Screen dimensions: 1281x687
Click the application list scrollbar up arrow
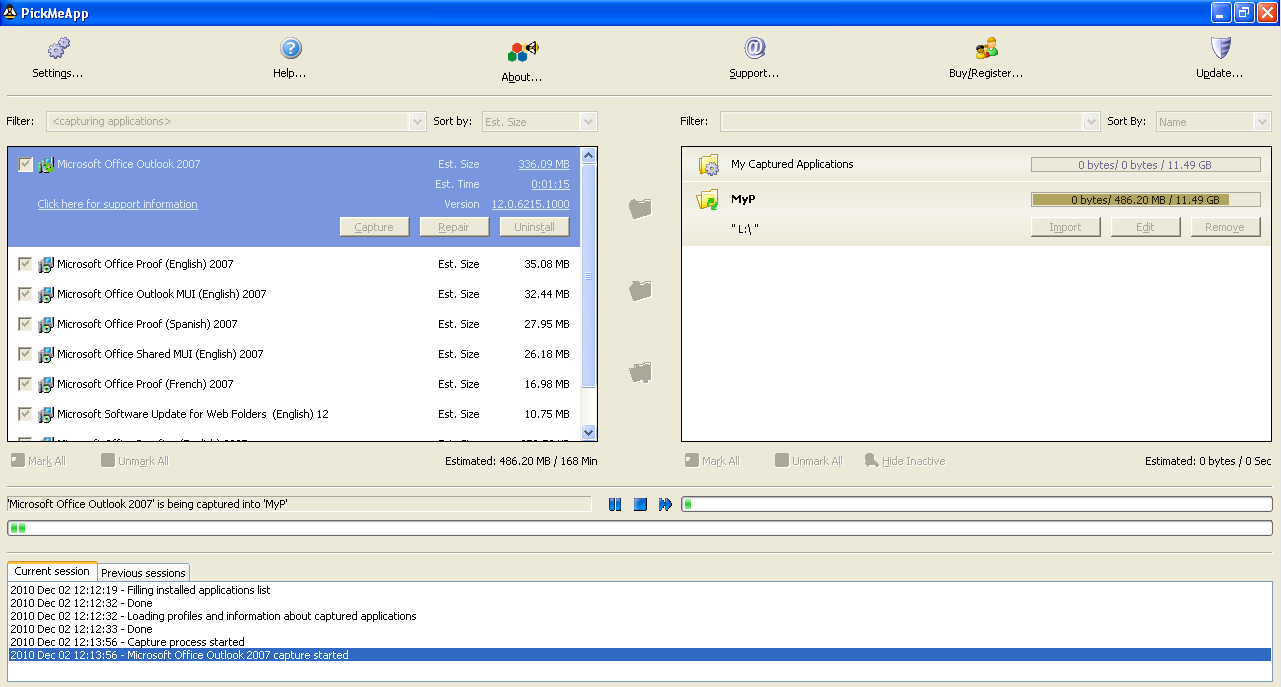pos(588,155)
